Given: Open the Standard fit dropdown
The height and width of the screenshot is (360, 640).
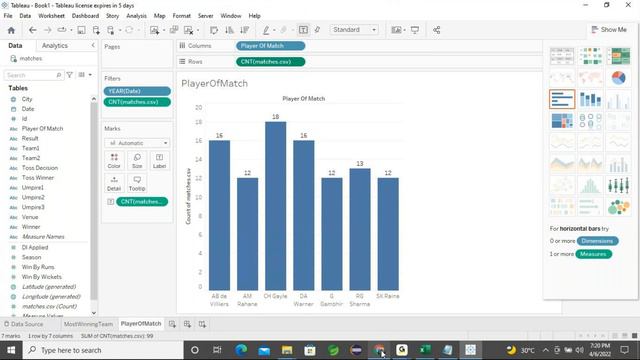Looking at the screenshot, I should click(x=354, y=30).
